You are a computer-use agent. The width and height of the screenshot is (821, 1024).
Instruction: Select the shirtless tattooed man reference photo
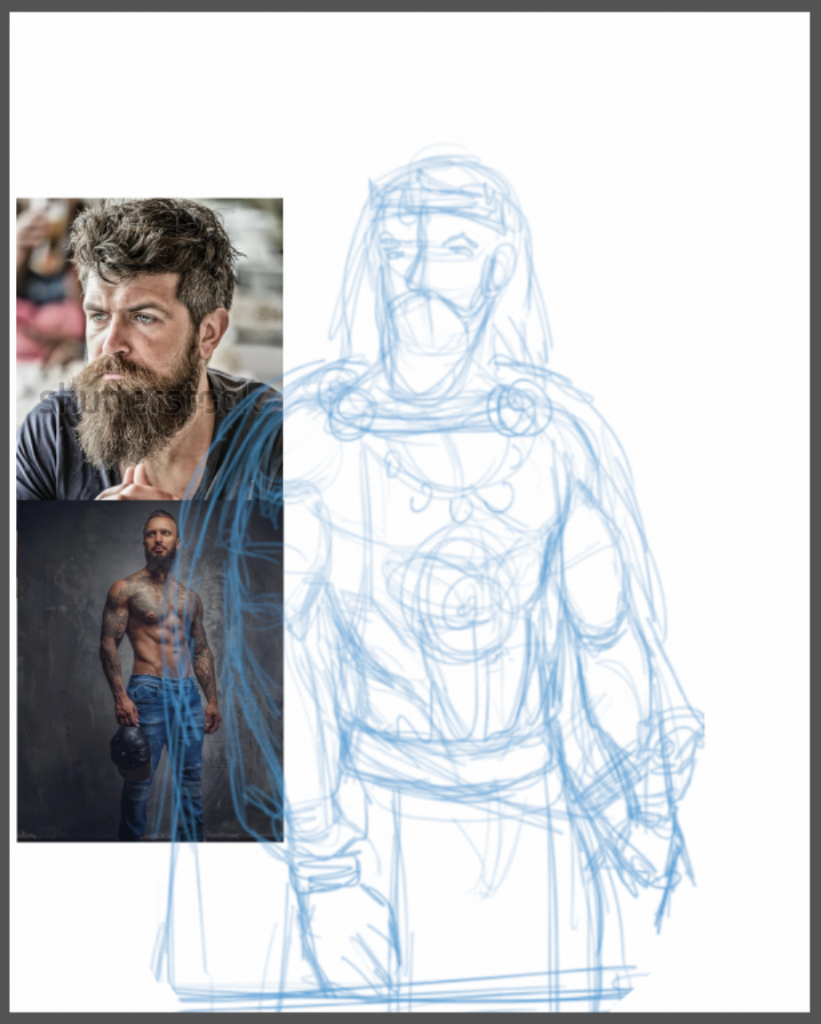point(150,671)
